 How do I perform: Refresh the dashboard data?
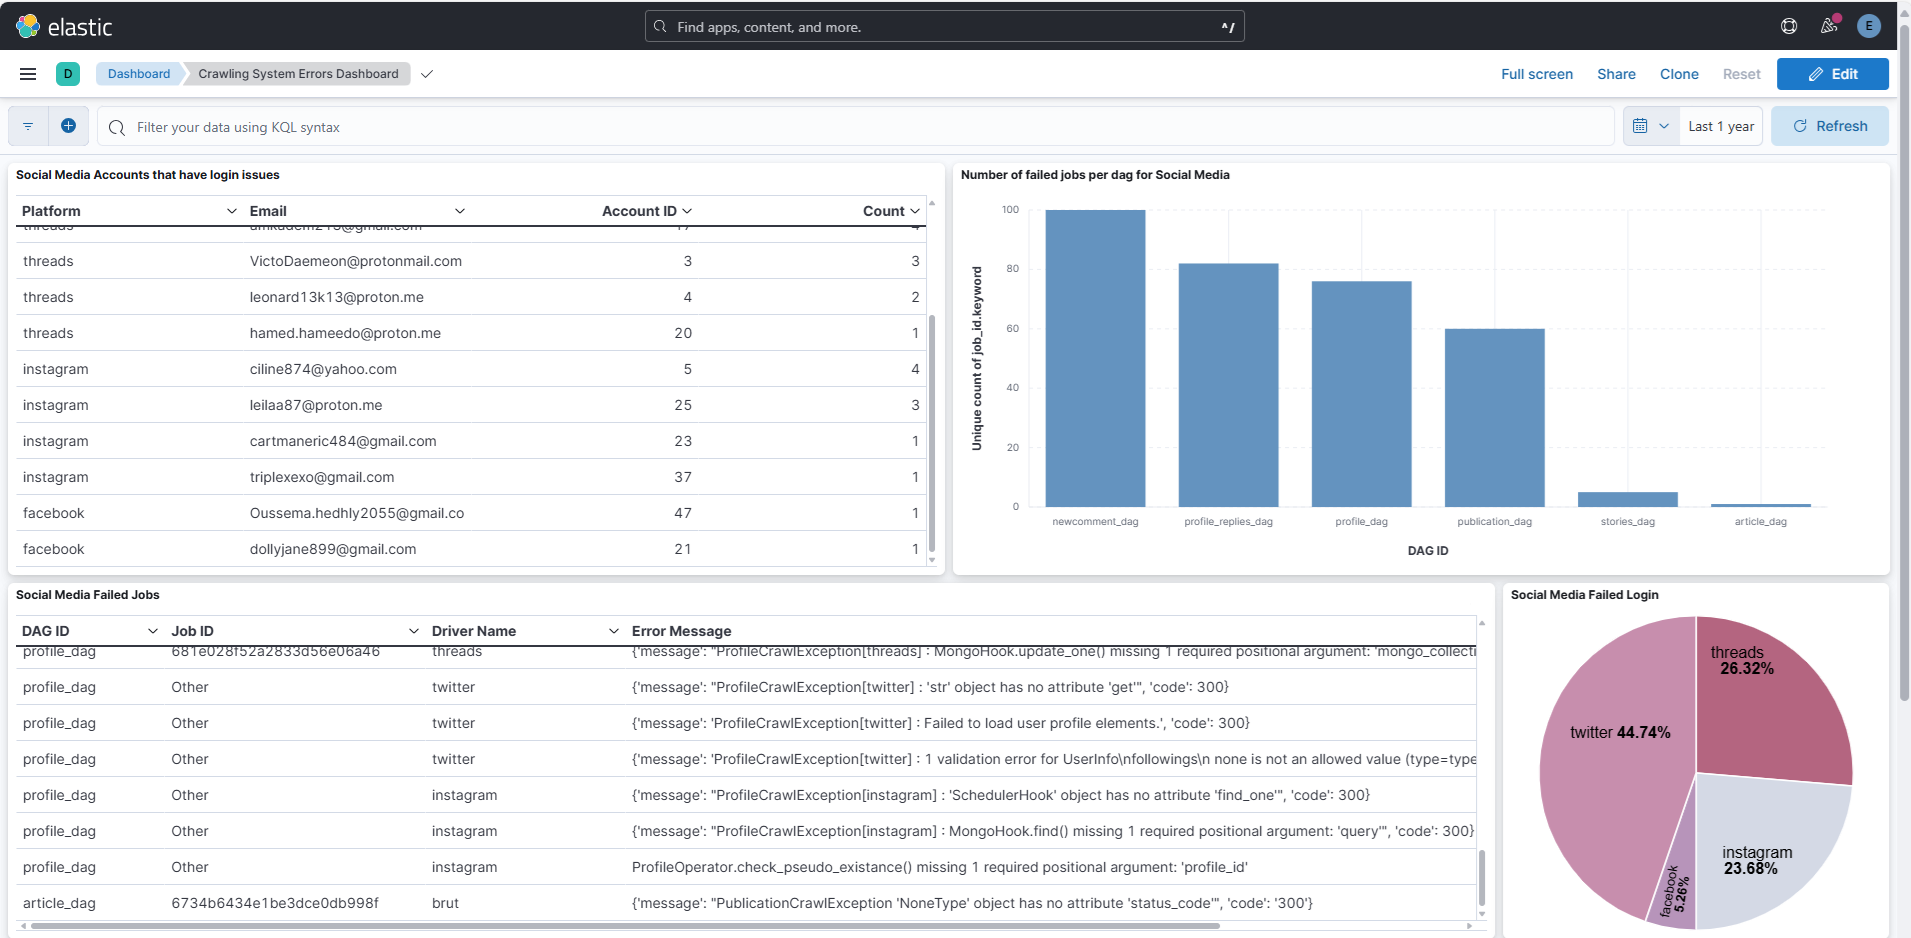(x=1830, y=125)
